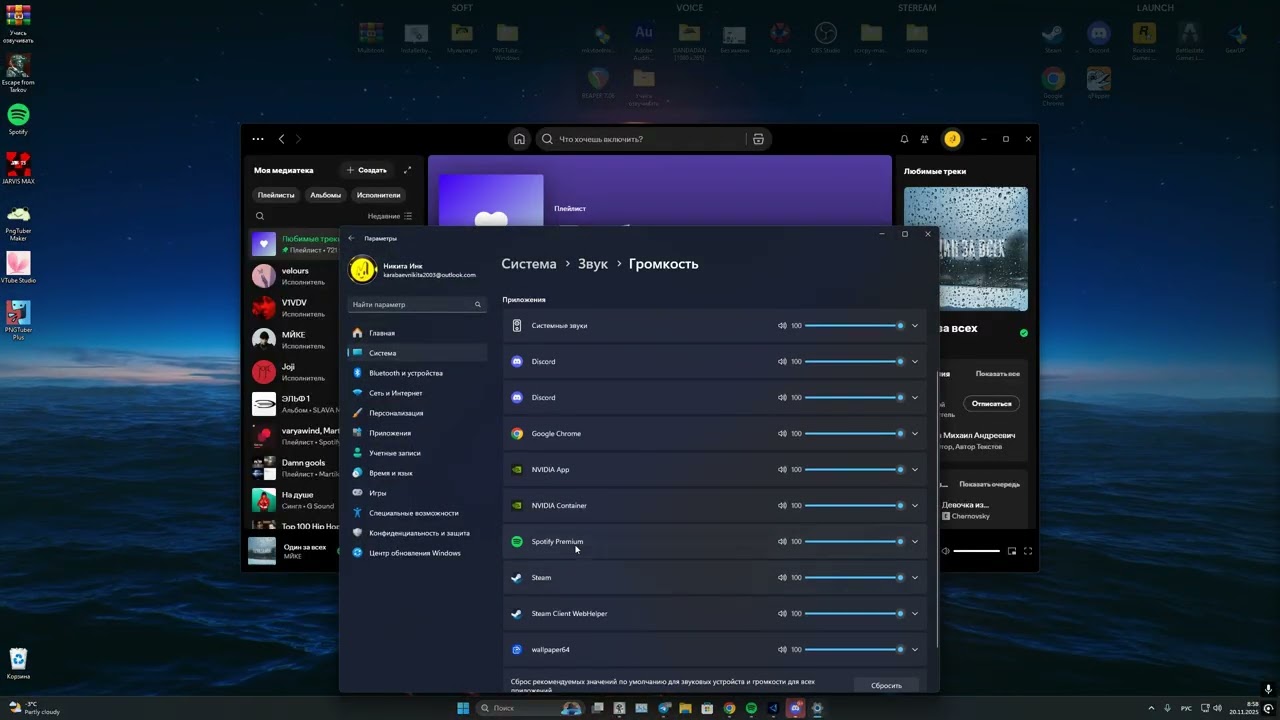1280x720 pixels.
Task: Mute Системные звуки speaker icon
Action: [782, 326]
